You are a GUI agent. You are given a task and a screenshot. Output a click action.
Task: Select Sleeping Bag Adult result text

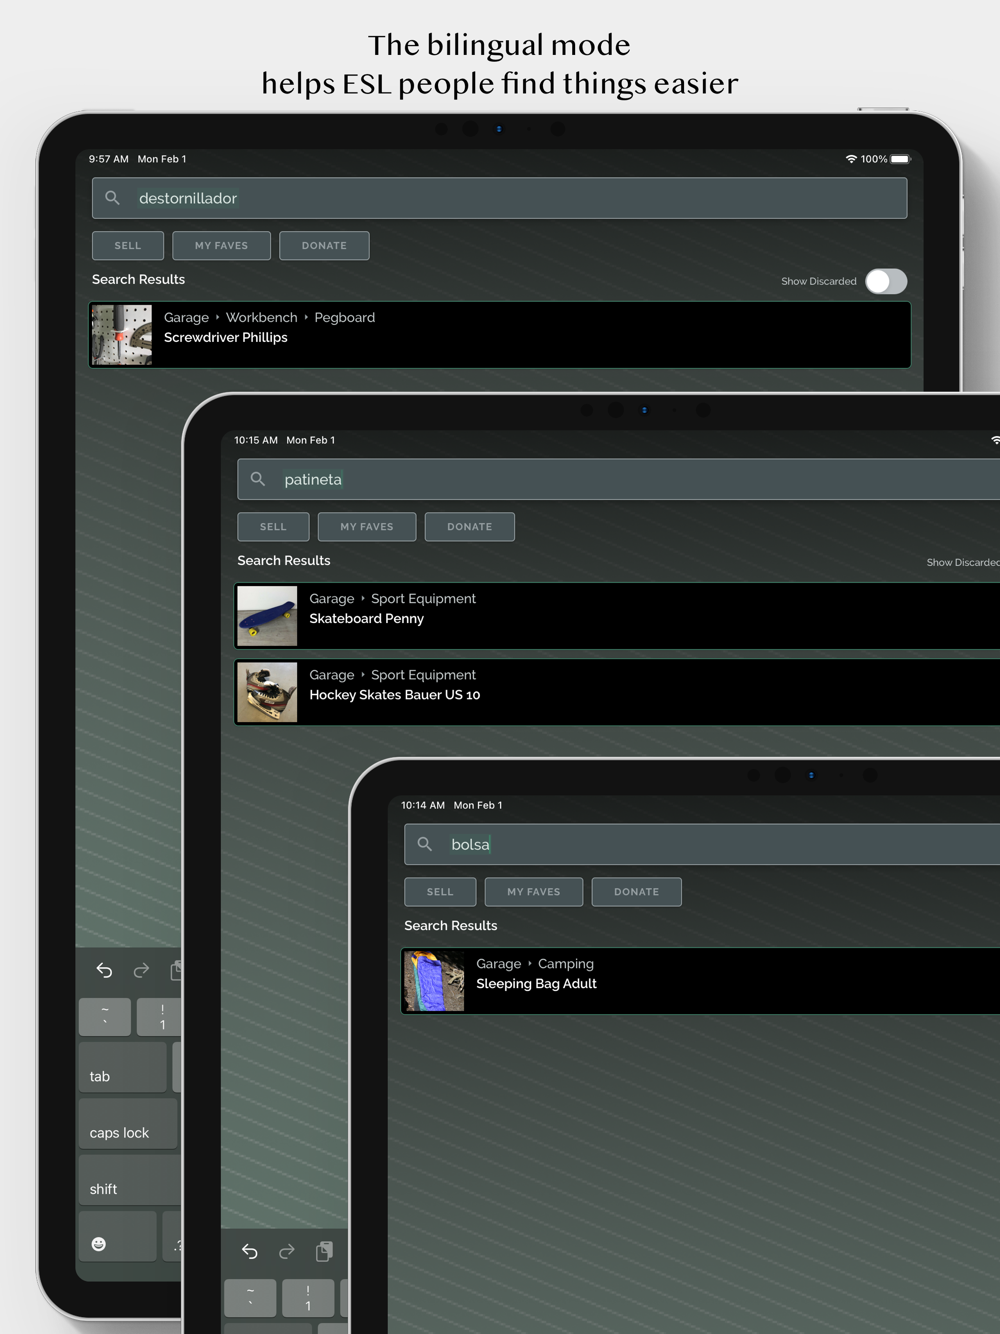point(537,984)
